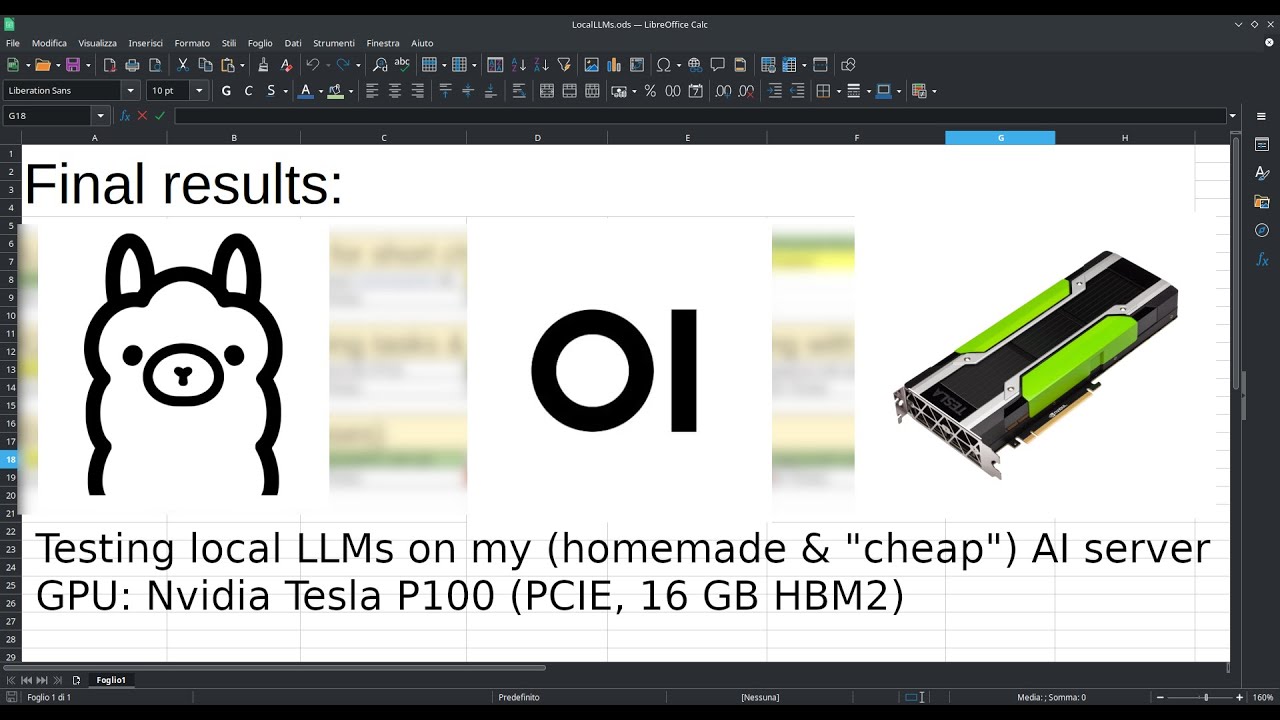Sort ascending A to Z
This screenshot has width=1280, height=720.
[x=518, y=65]
